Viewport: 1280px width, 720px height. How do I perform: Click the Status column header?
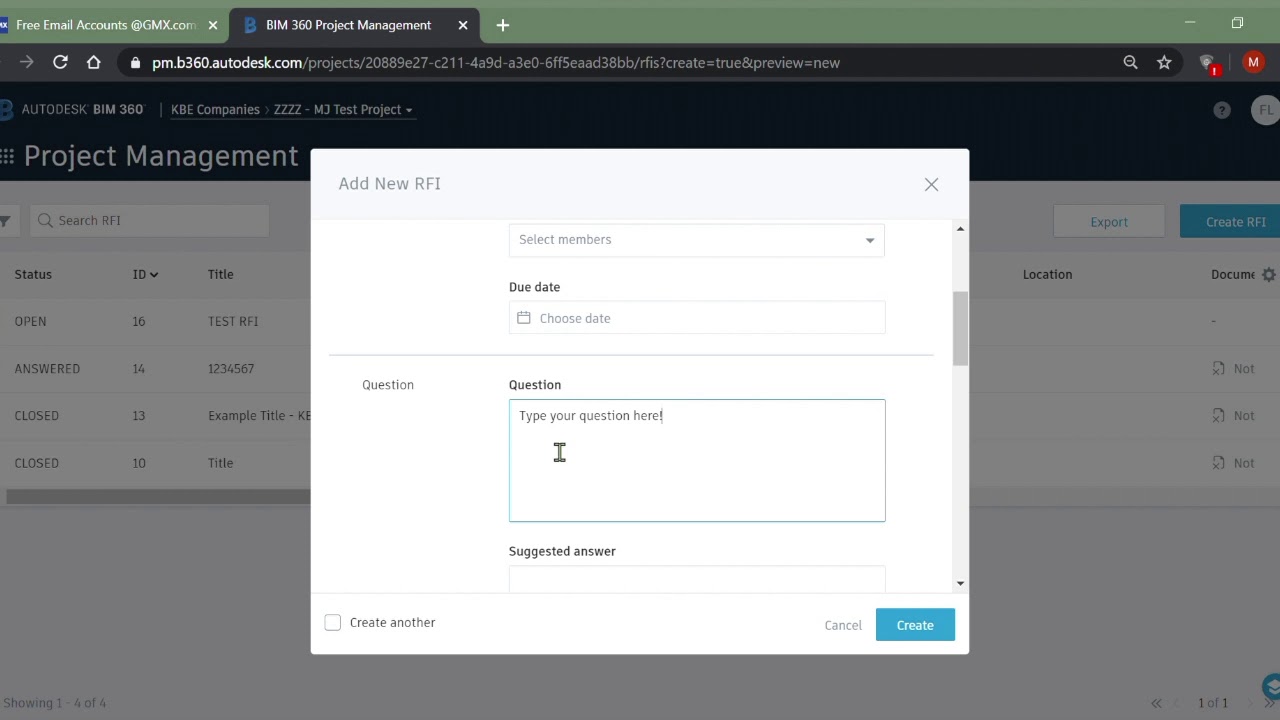(33, 274)
